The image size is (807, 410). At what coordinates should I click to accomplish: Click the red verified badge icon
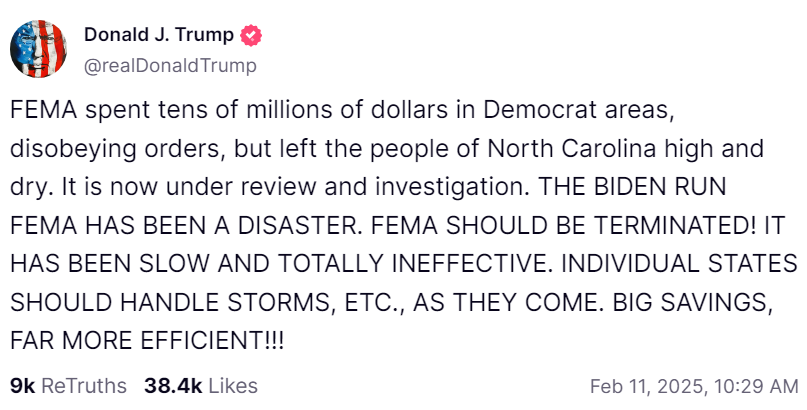[254, 36]
